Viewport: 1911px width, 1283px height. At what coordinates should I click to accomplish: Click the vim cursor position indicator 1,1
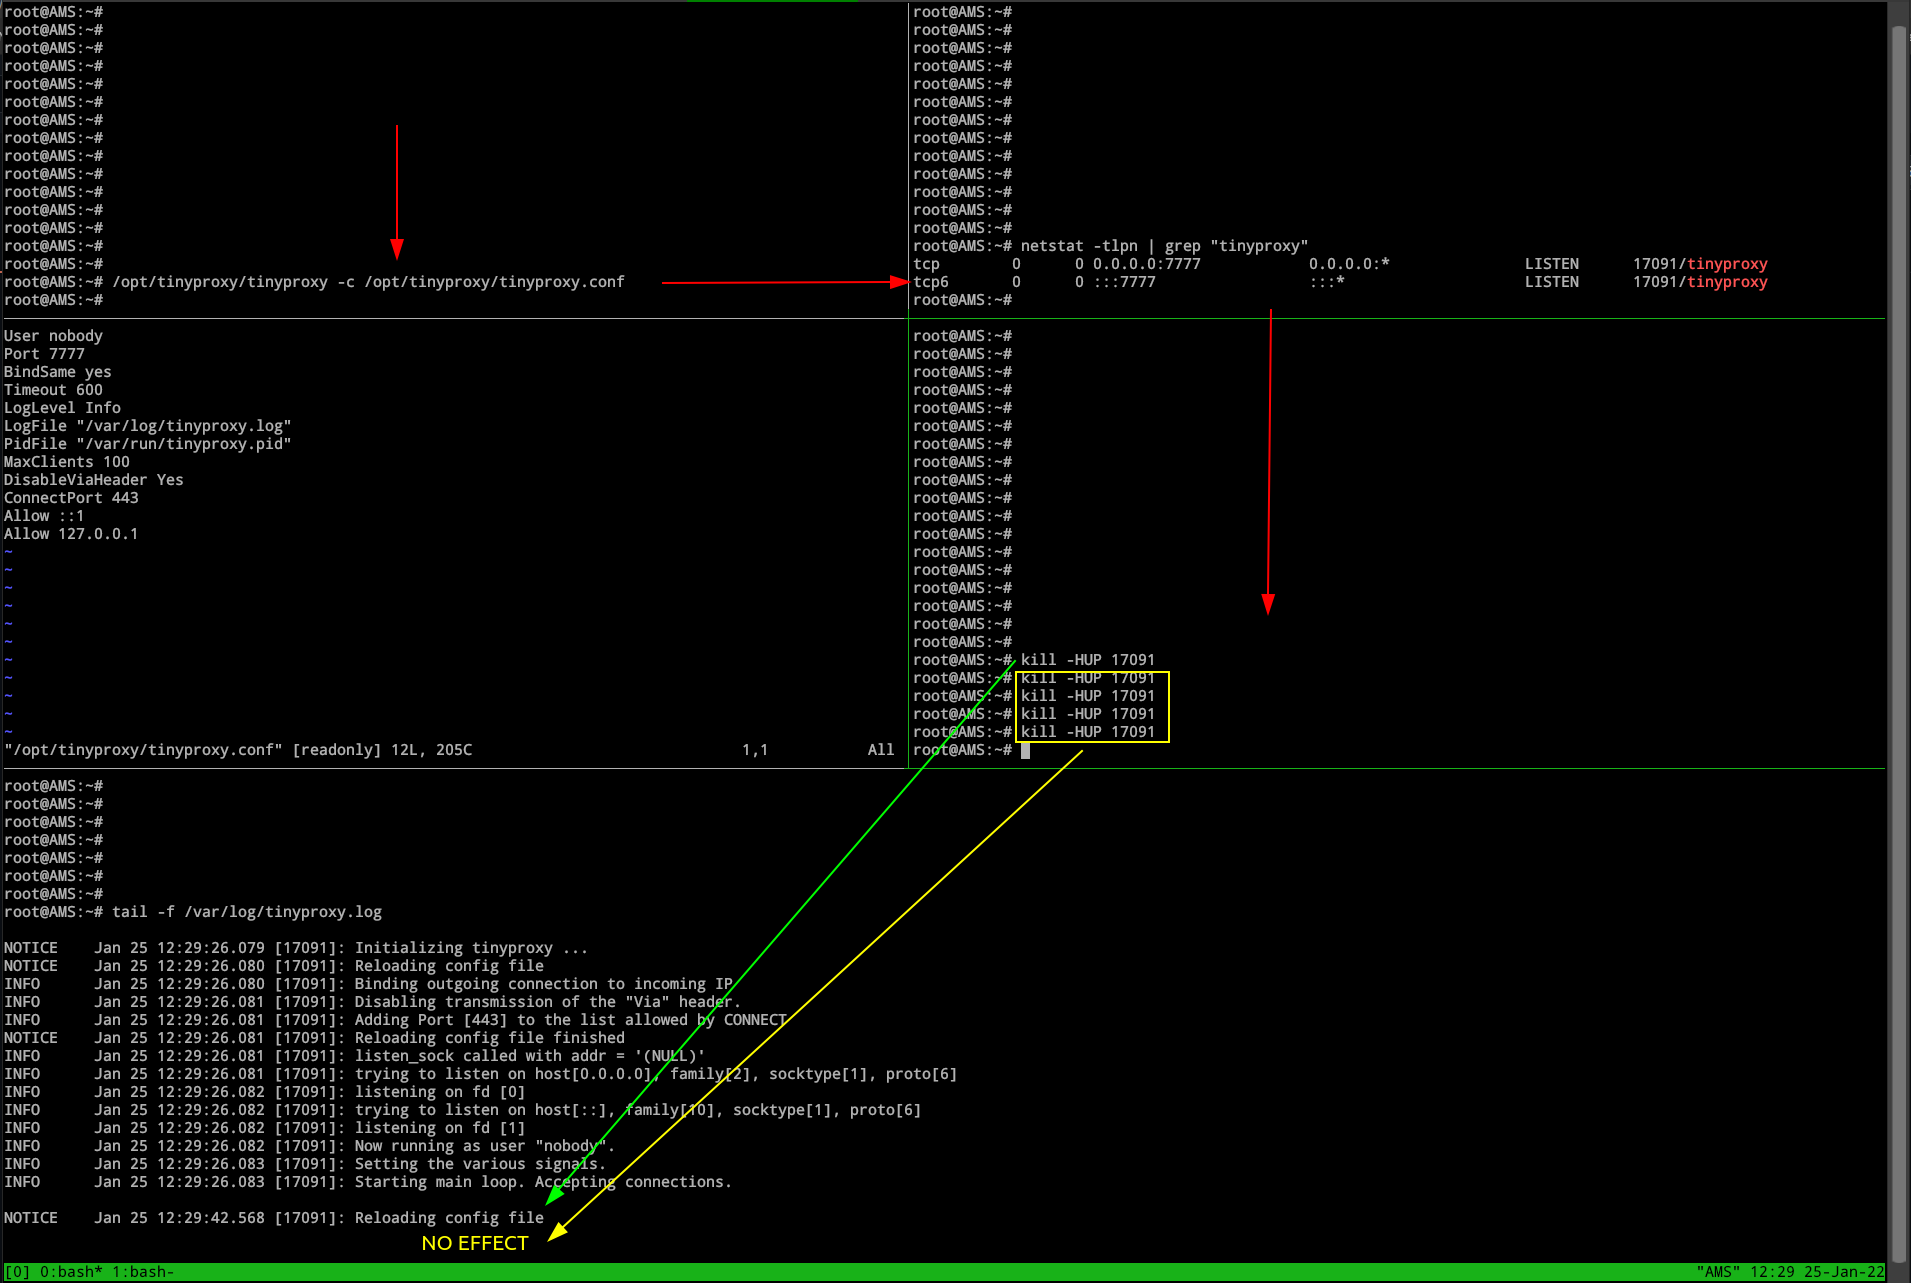[x=755, y=750]
